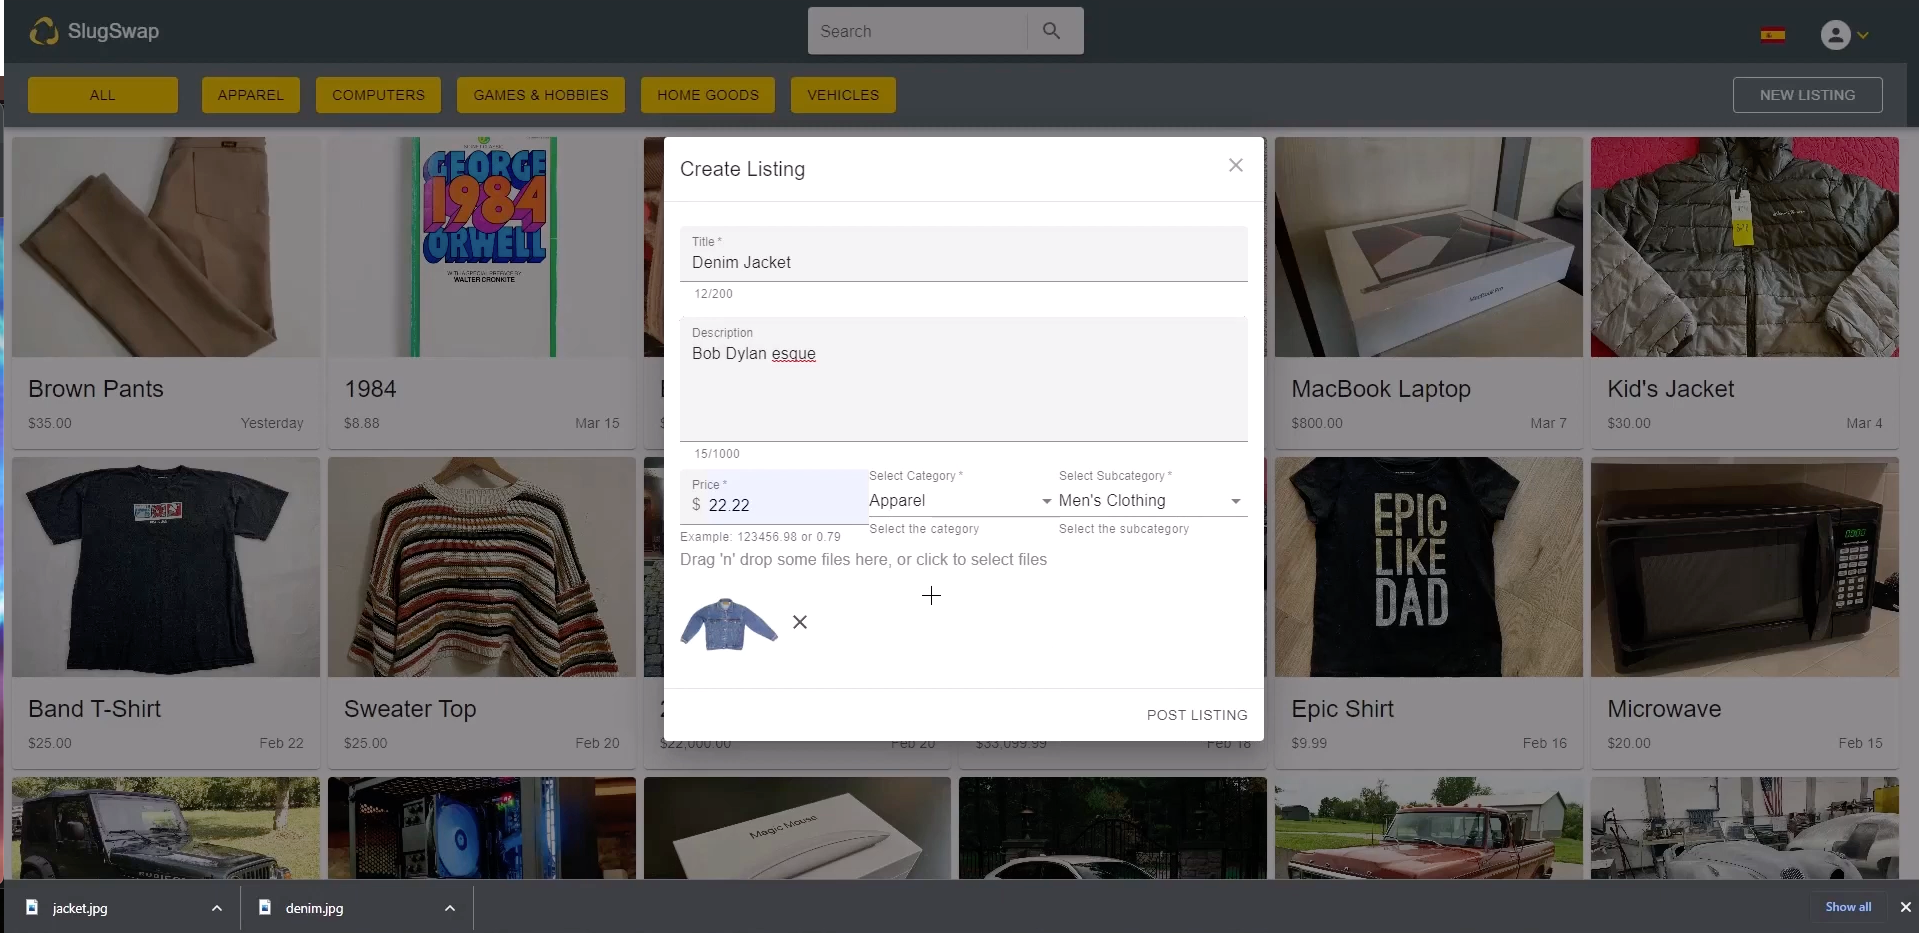The image size is (1919, 933).
Task: Click the $800.00 price text
Action: coord(1317,423)
